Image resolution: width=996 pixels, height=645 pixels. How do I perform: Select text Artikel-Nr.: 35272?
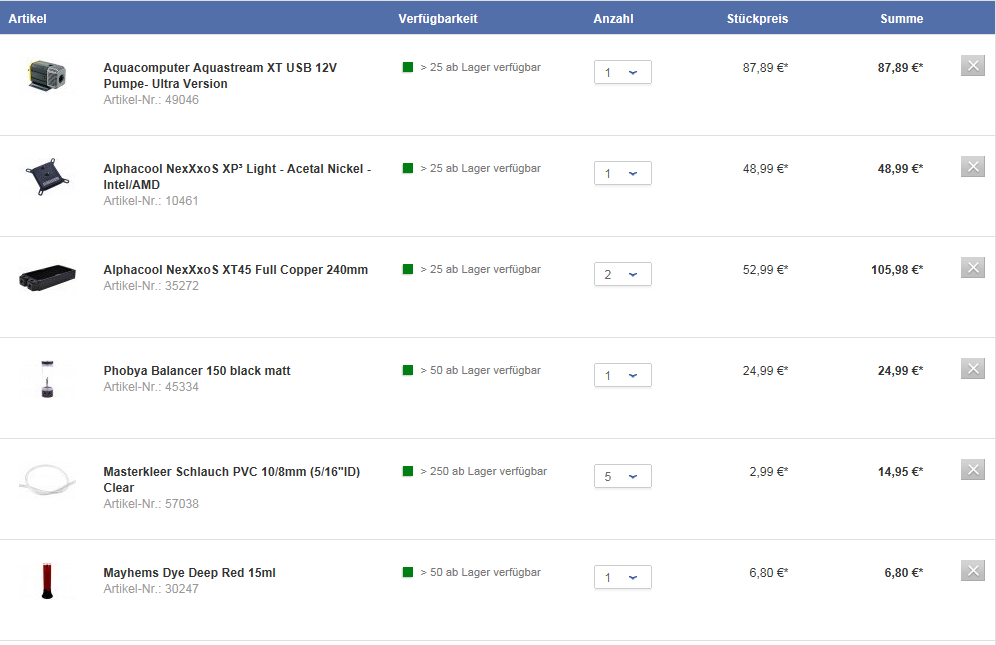click(x=151, y=286)
